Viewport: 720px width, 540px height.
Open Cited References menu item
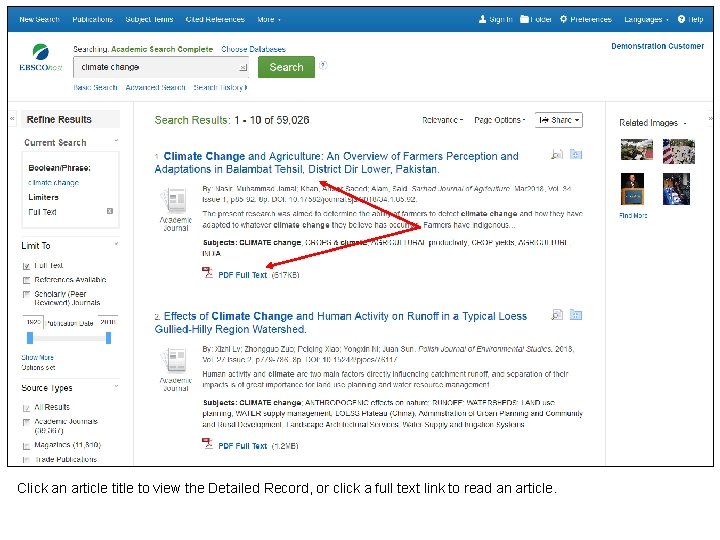point(215,19)
